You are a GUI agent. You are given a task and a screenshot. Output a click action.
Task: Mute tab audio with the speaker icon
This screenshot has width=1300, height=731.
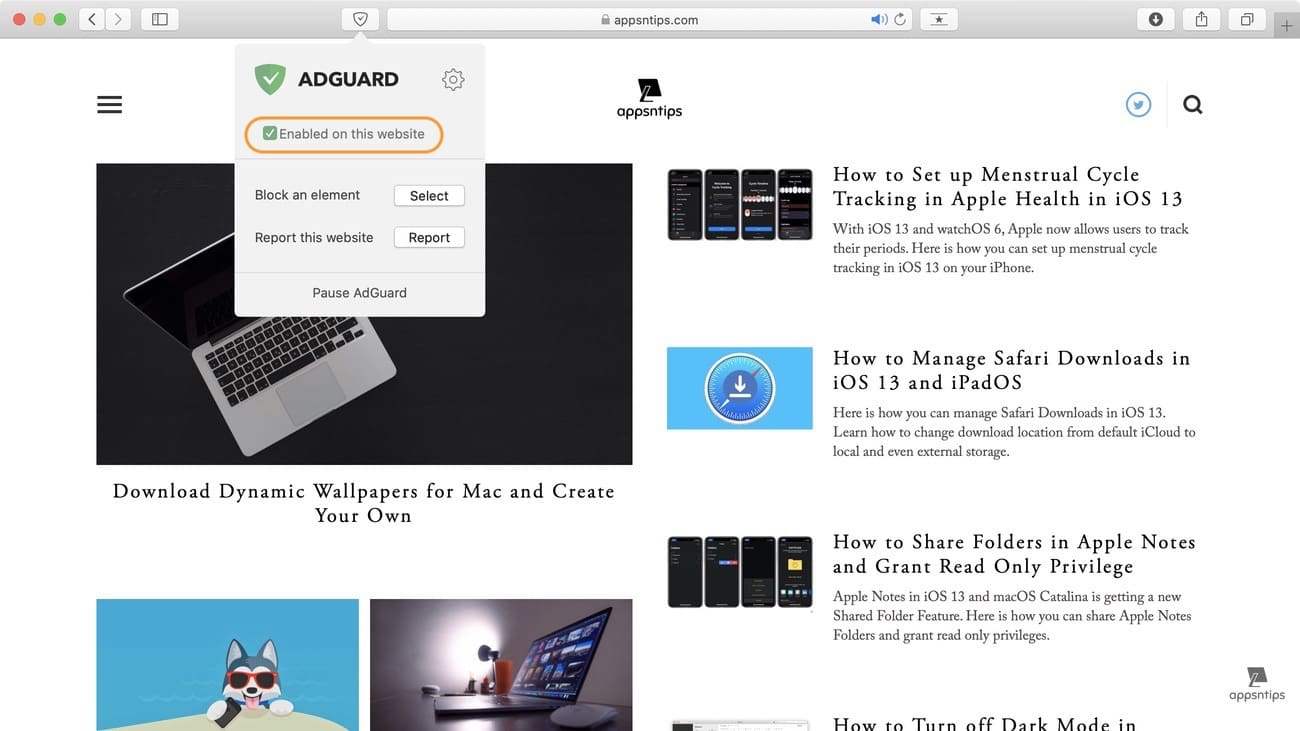pos(877,18)
